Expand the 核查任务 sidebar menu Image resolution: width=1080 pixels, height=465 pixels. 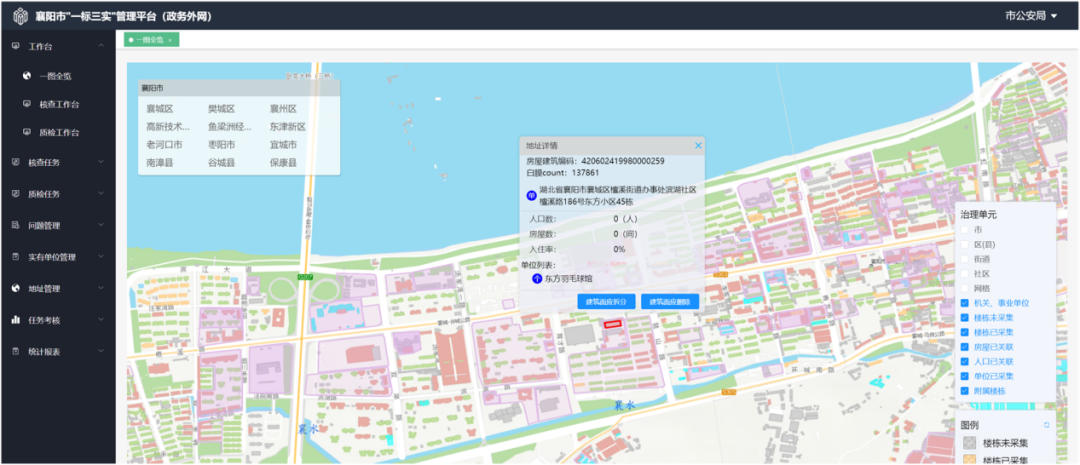pos(58,162)
